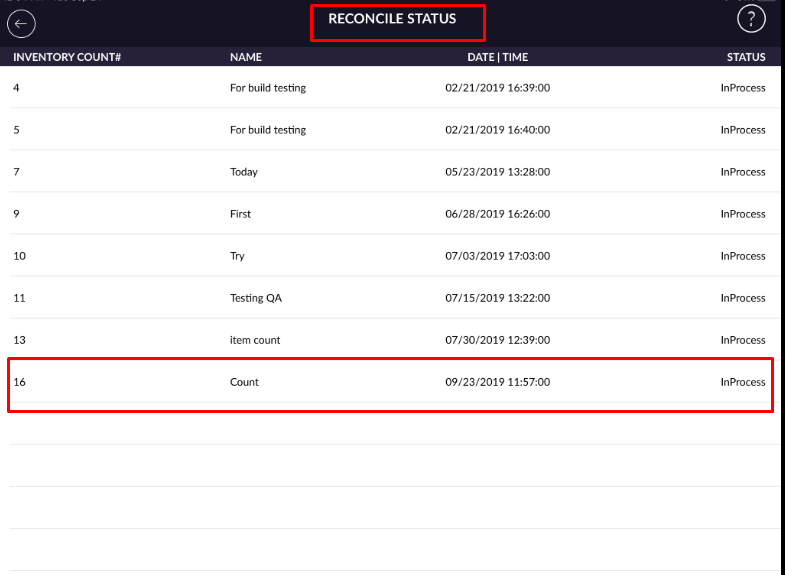Click the InProcess status for Testing QA
785x575 pixels.
(x=743, y=298)
